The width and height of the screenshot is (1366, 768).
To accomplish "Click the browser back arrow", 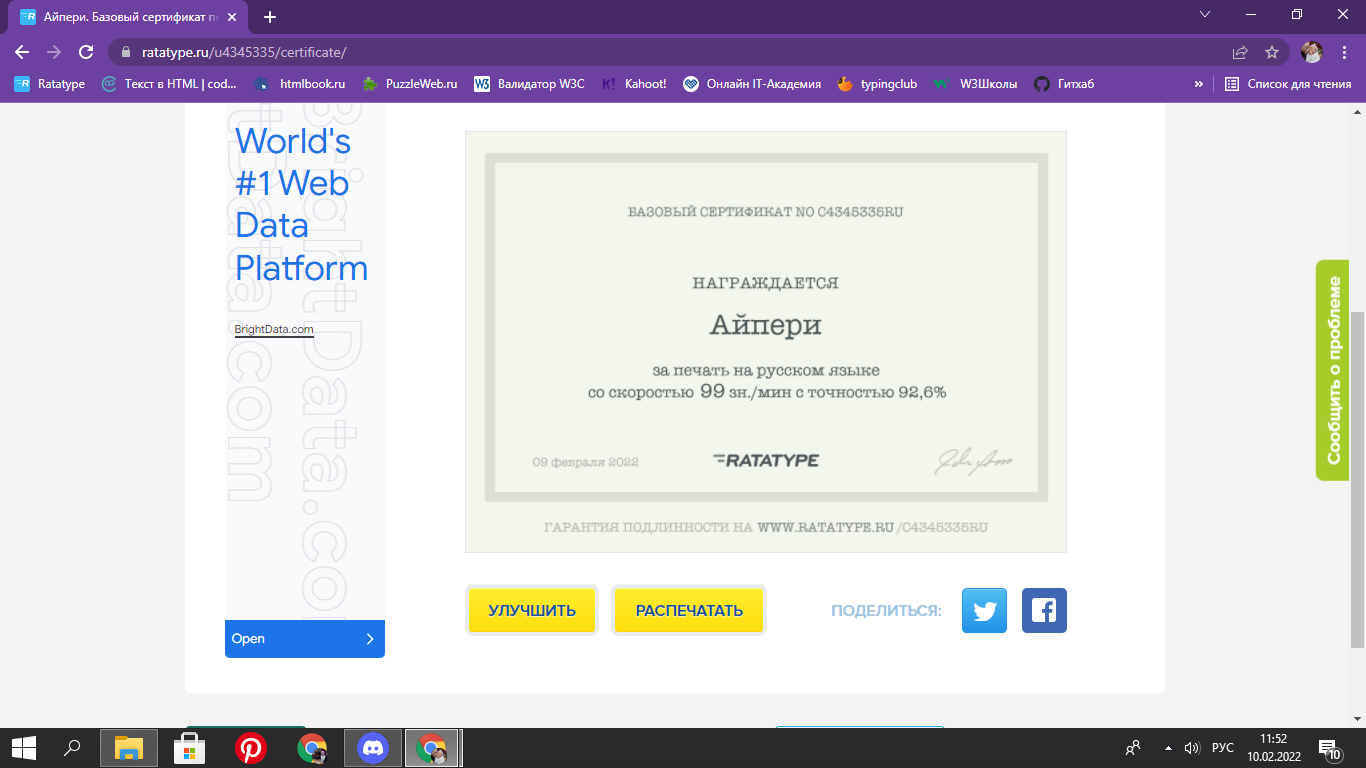I will pyautogui.click(x=22, y=52).
